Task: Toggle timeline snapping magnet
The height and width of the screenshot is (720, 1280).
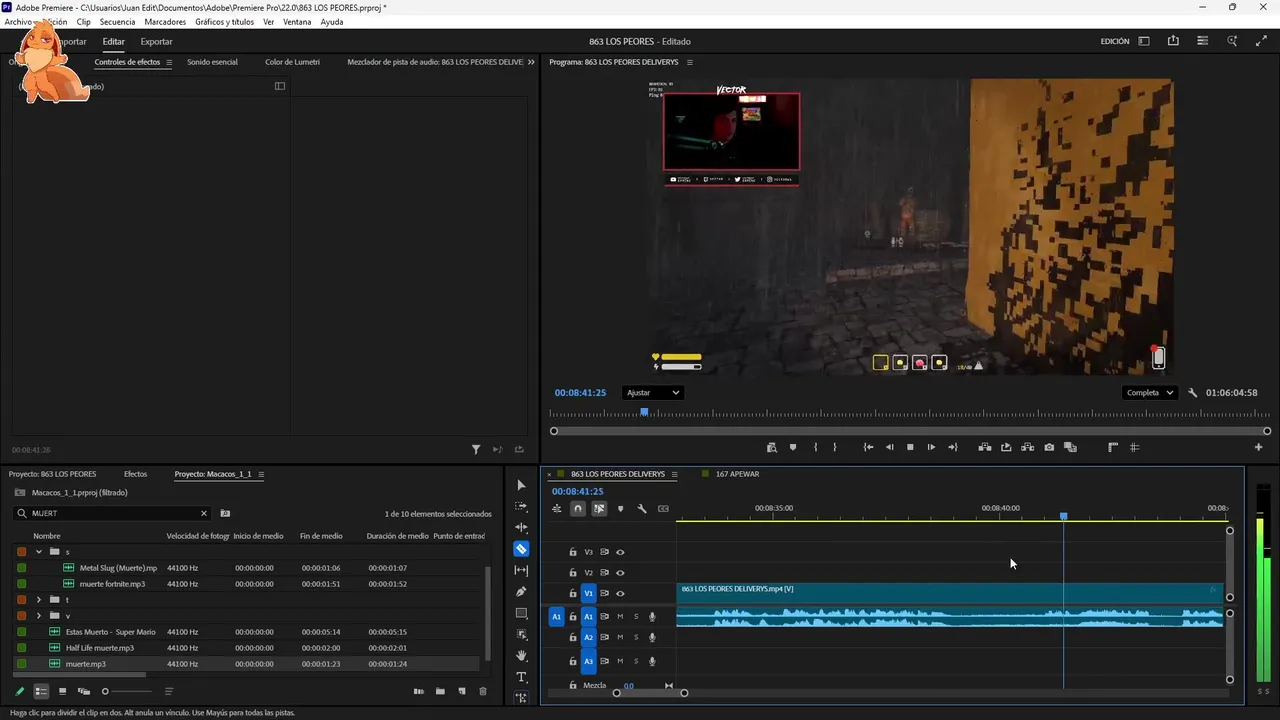Action: point(578,509)
